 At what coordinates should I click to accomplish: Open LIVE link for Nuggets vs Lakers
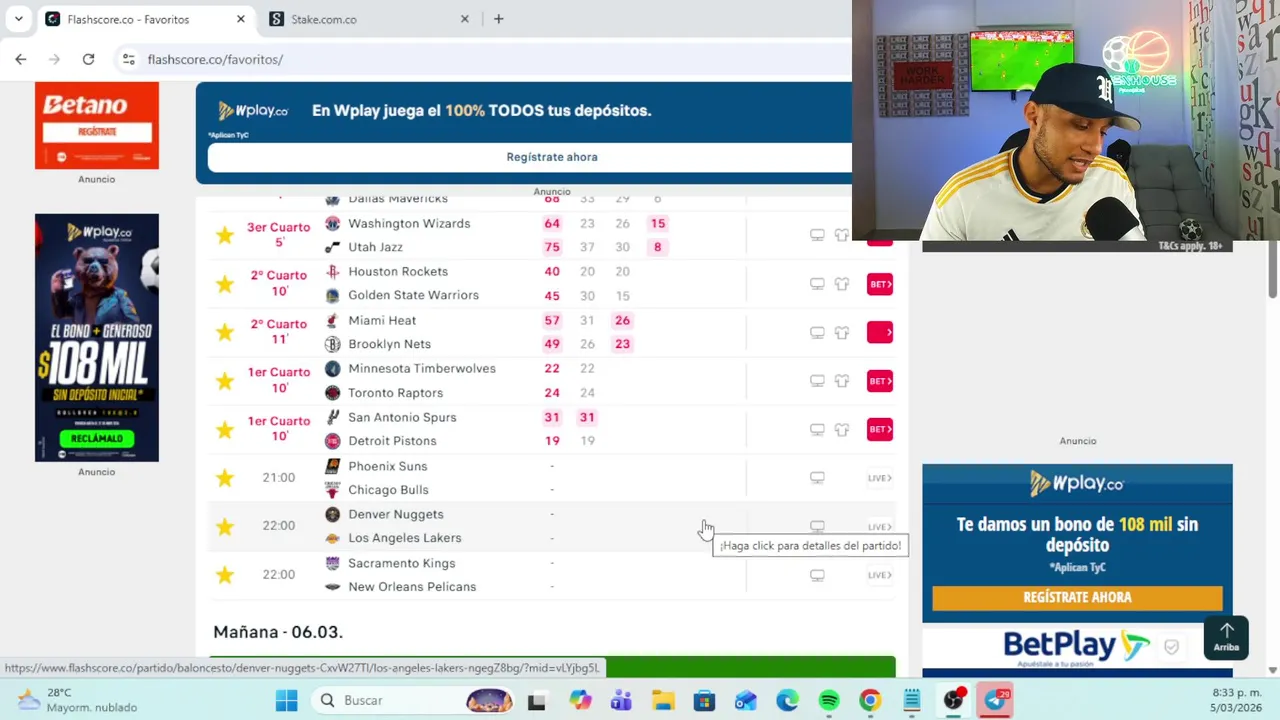[x=879, y=526]
